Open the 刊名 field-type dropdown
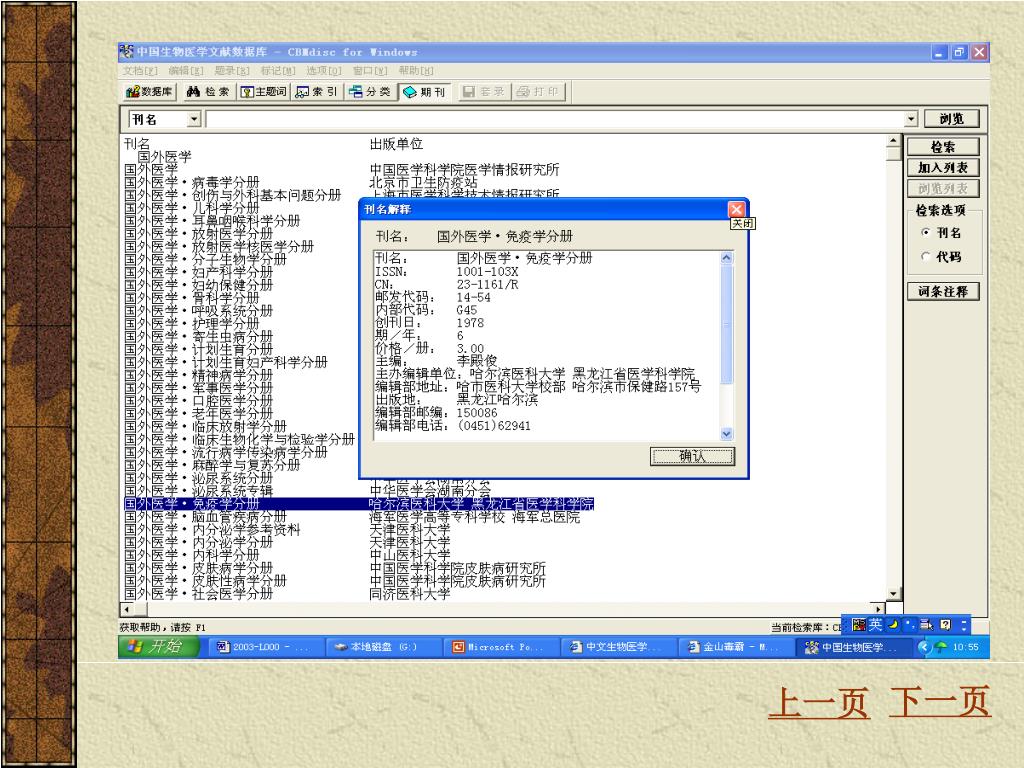Screen dimensions: 1024x768 point(193,120)
